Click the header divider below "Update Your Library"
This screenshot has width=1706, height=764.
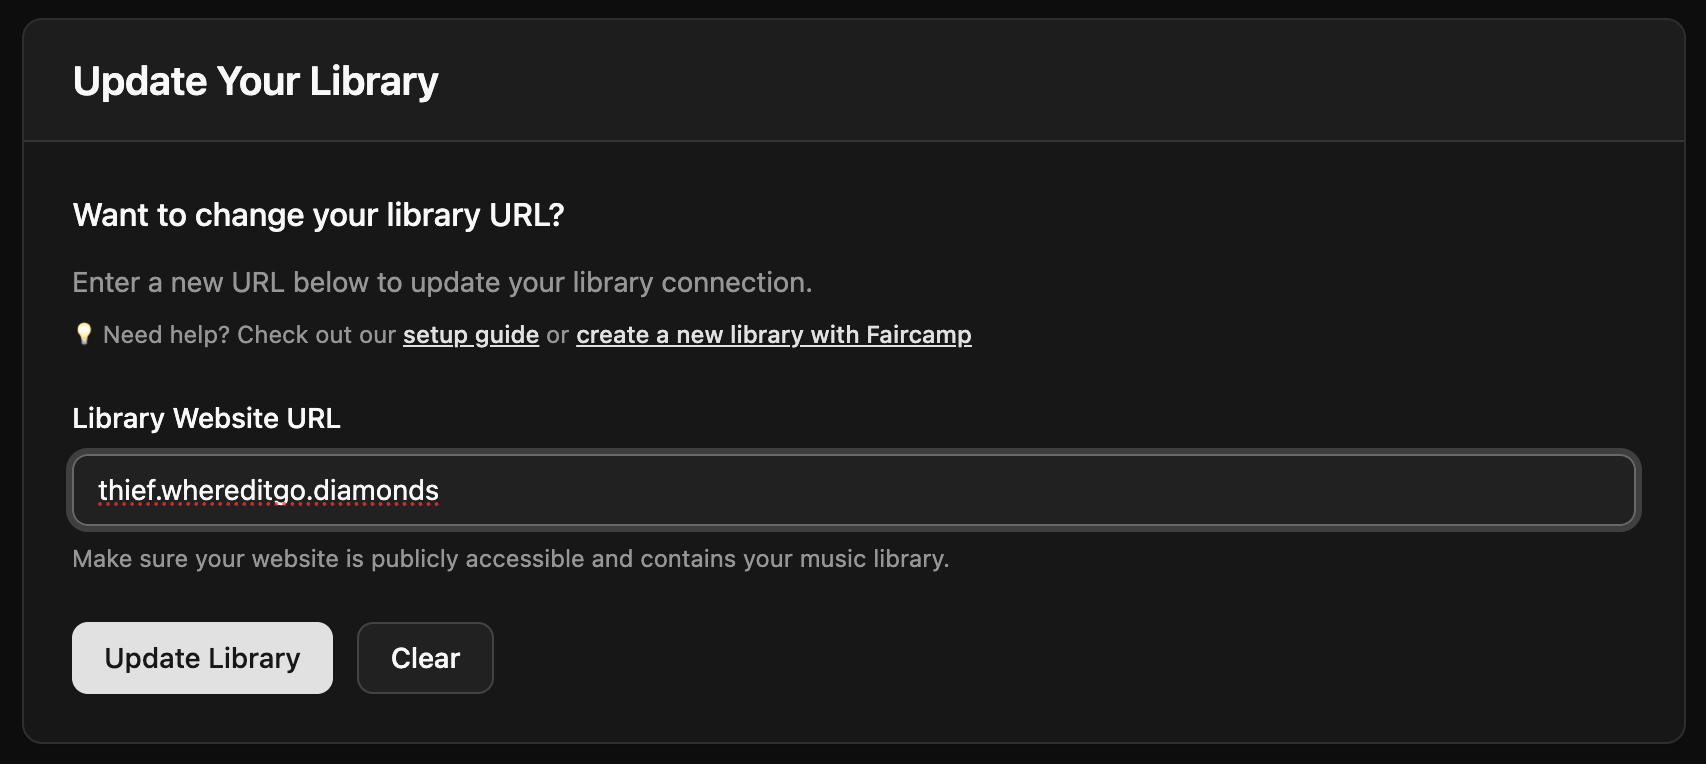click(x=854, y=141)
